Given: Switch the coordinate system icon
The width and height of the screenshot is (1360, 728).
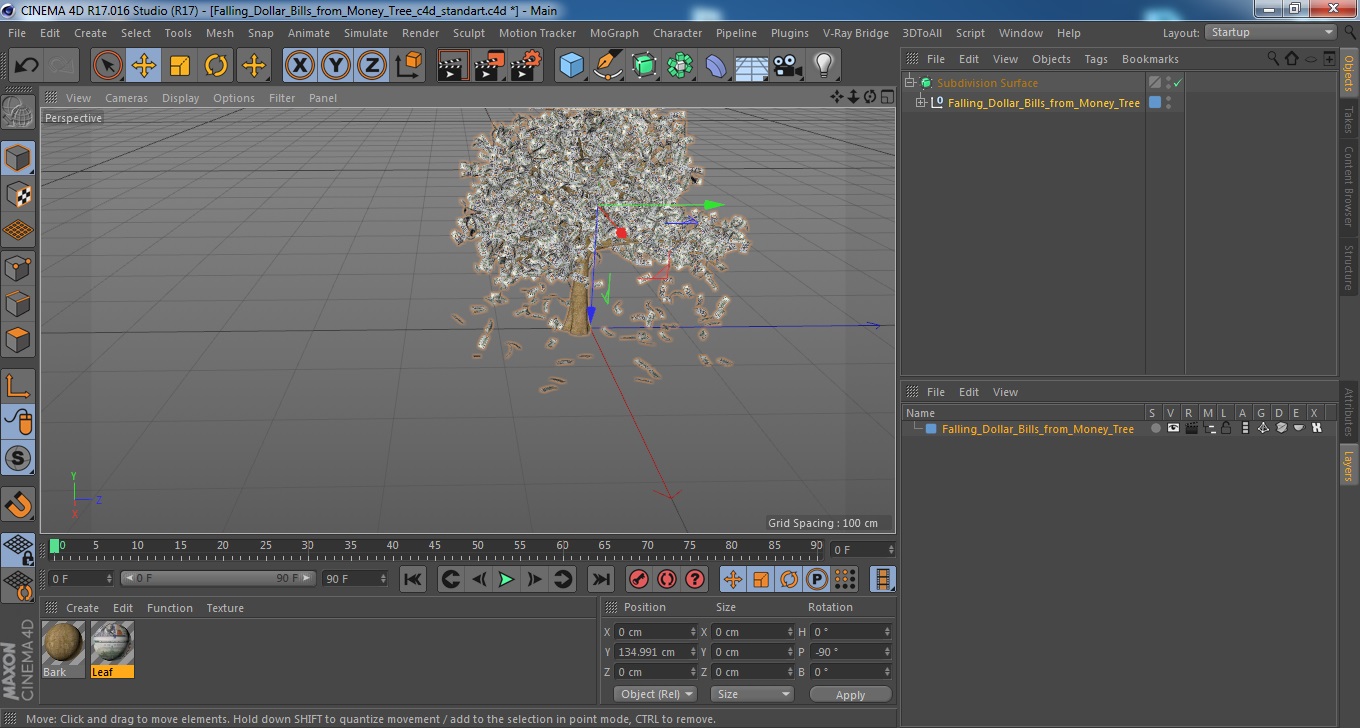Looking at the screenshot, I should pyautogui.click(x=409, y=66).
